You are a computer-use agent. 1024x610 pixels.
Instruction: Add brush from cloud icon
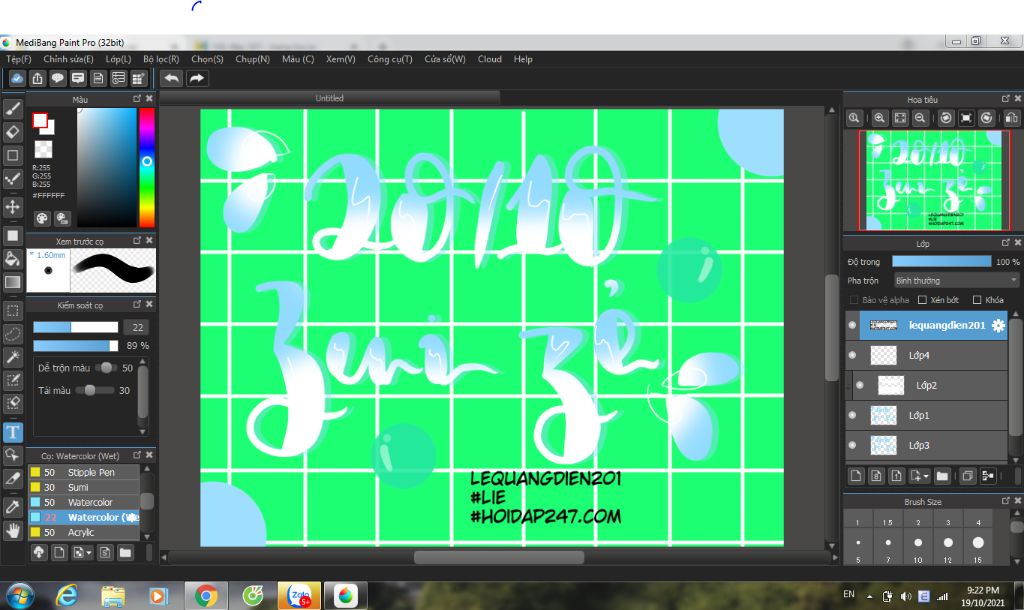pos(39,553)
